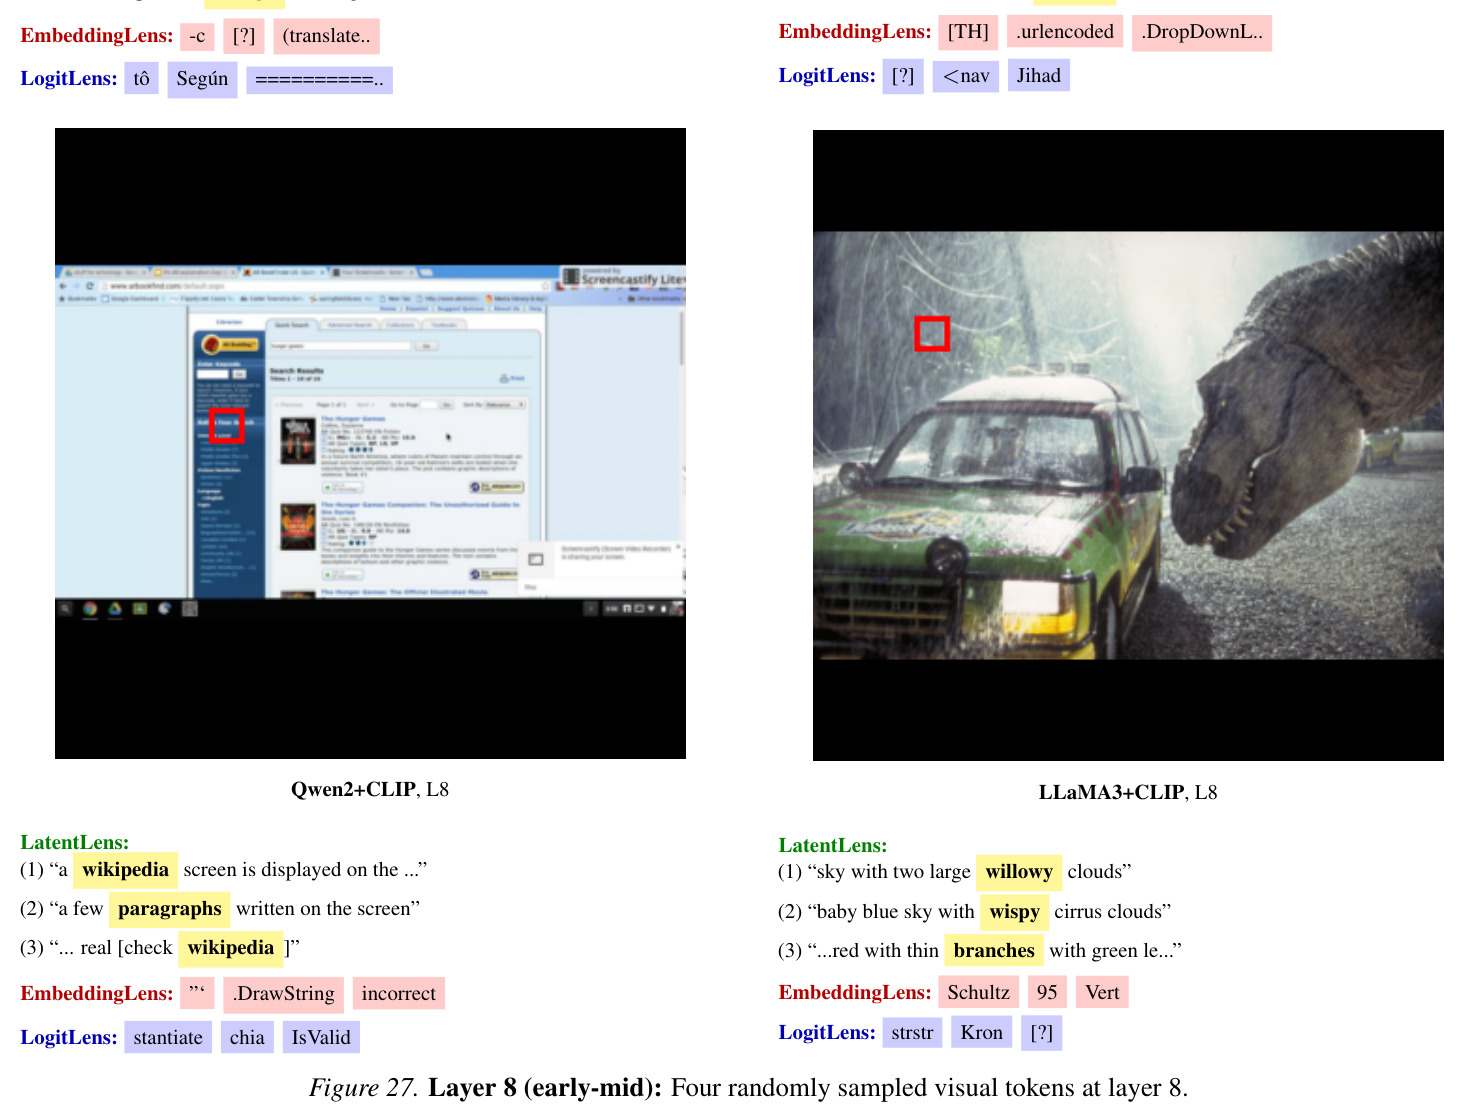
Task: Click the "<nav" token
Action: 966,76
